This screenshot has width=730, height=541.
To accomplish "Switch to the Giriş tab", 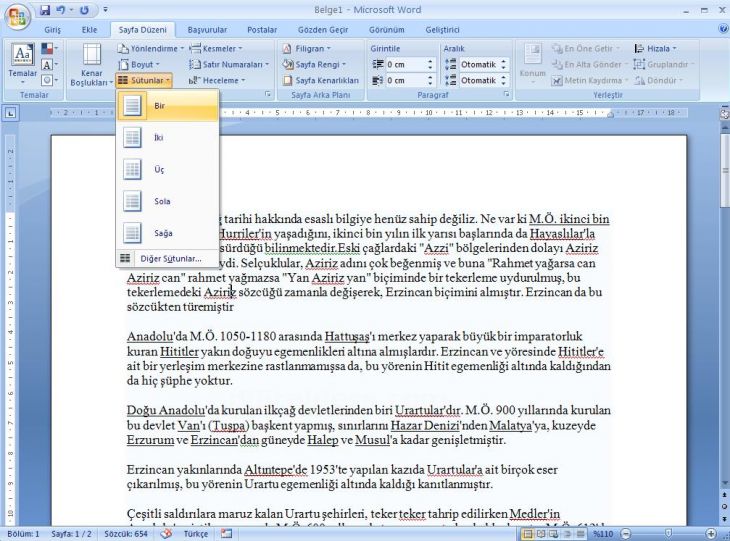I will 53,30.
